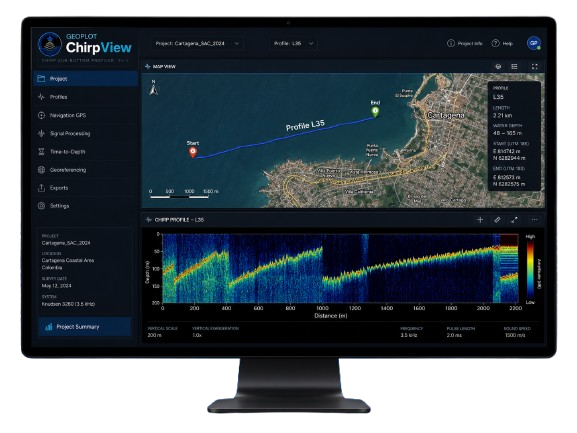Screen dimensions: 577x433
Task: Click the Pulse Length 2.0 ms value
Action: coord(454,335)
